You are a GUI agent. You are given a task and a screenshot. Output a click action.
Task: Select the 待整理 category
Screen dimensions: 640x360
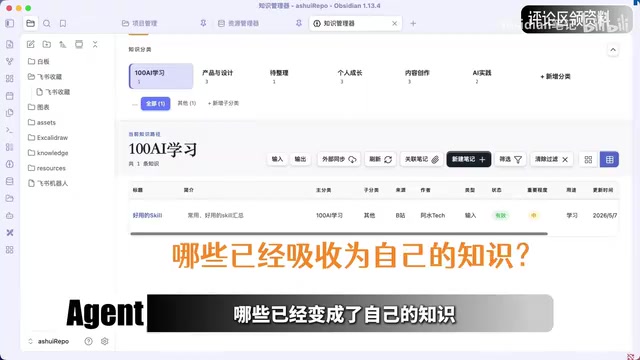click(x=279, y=76)
